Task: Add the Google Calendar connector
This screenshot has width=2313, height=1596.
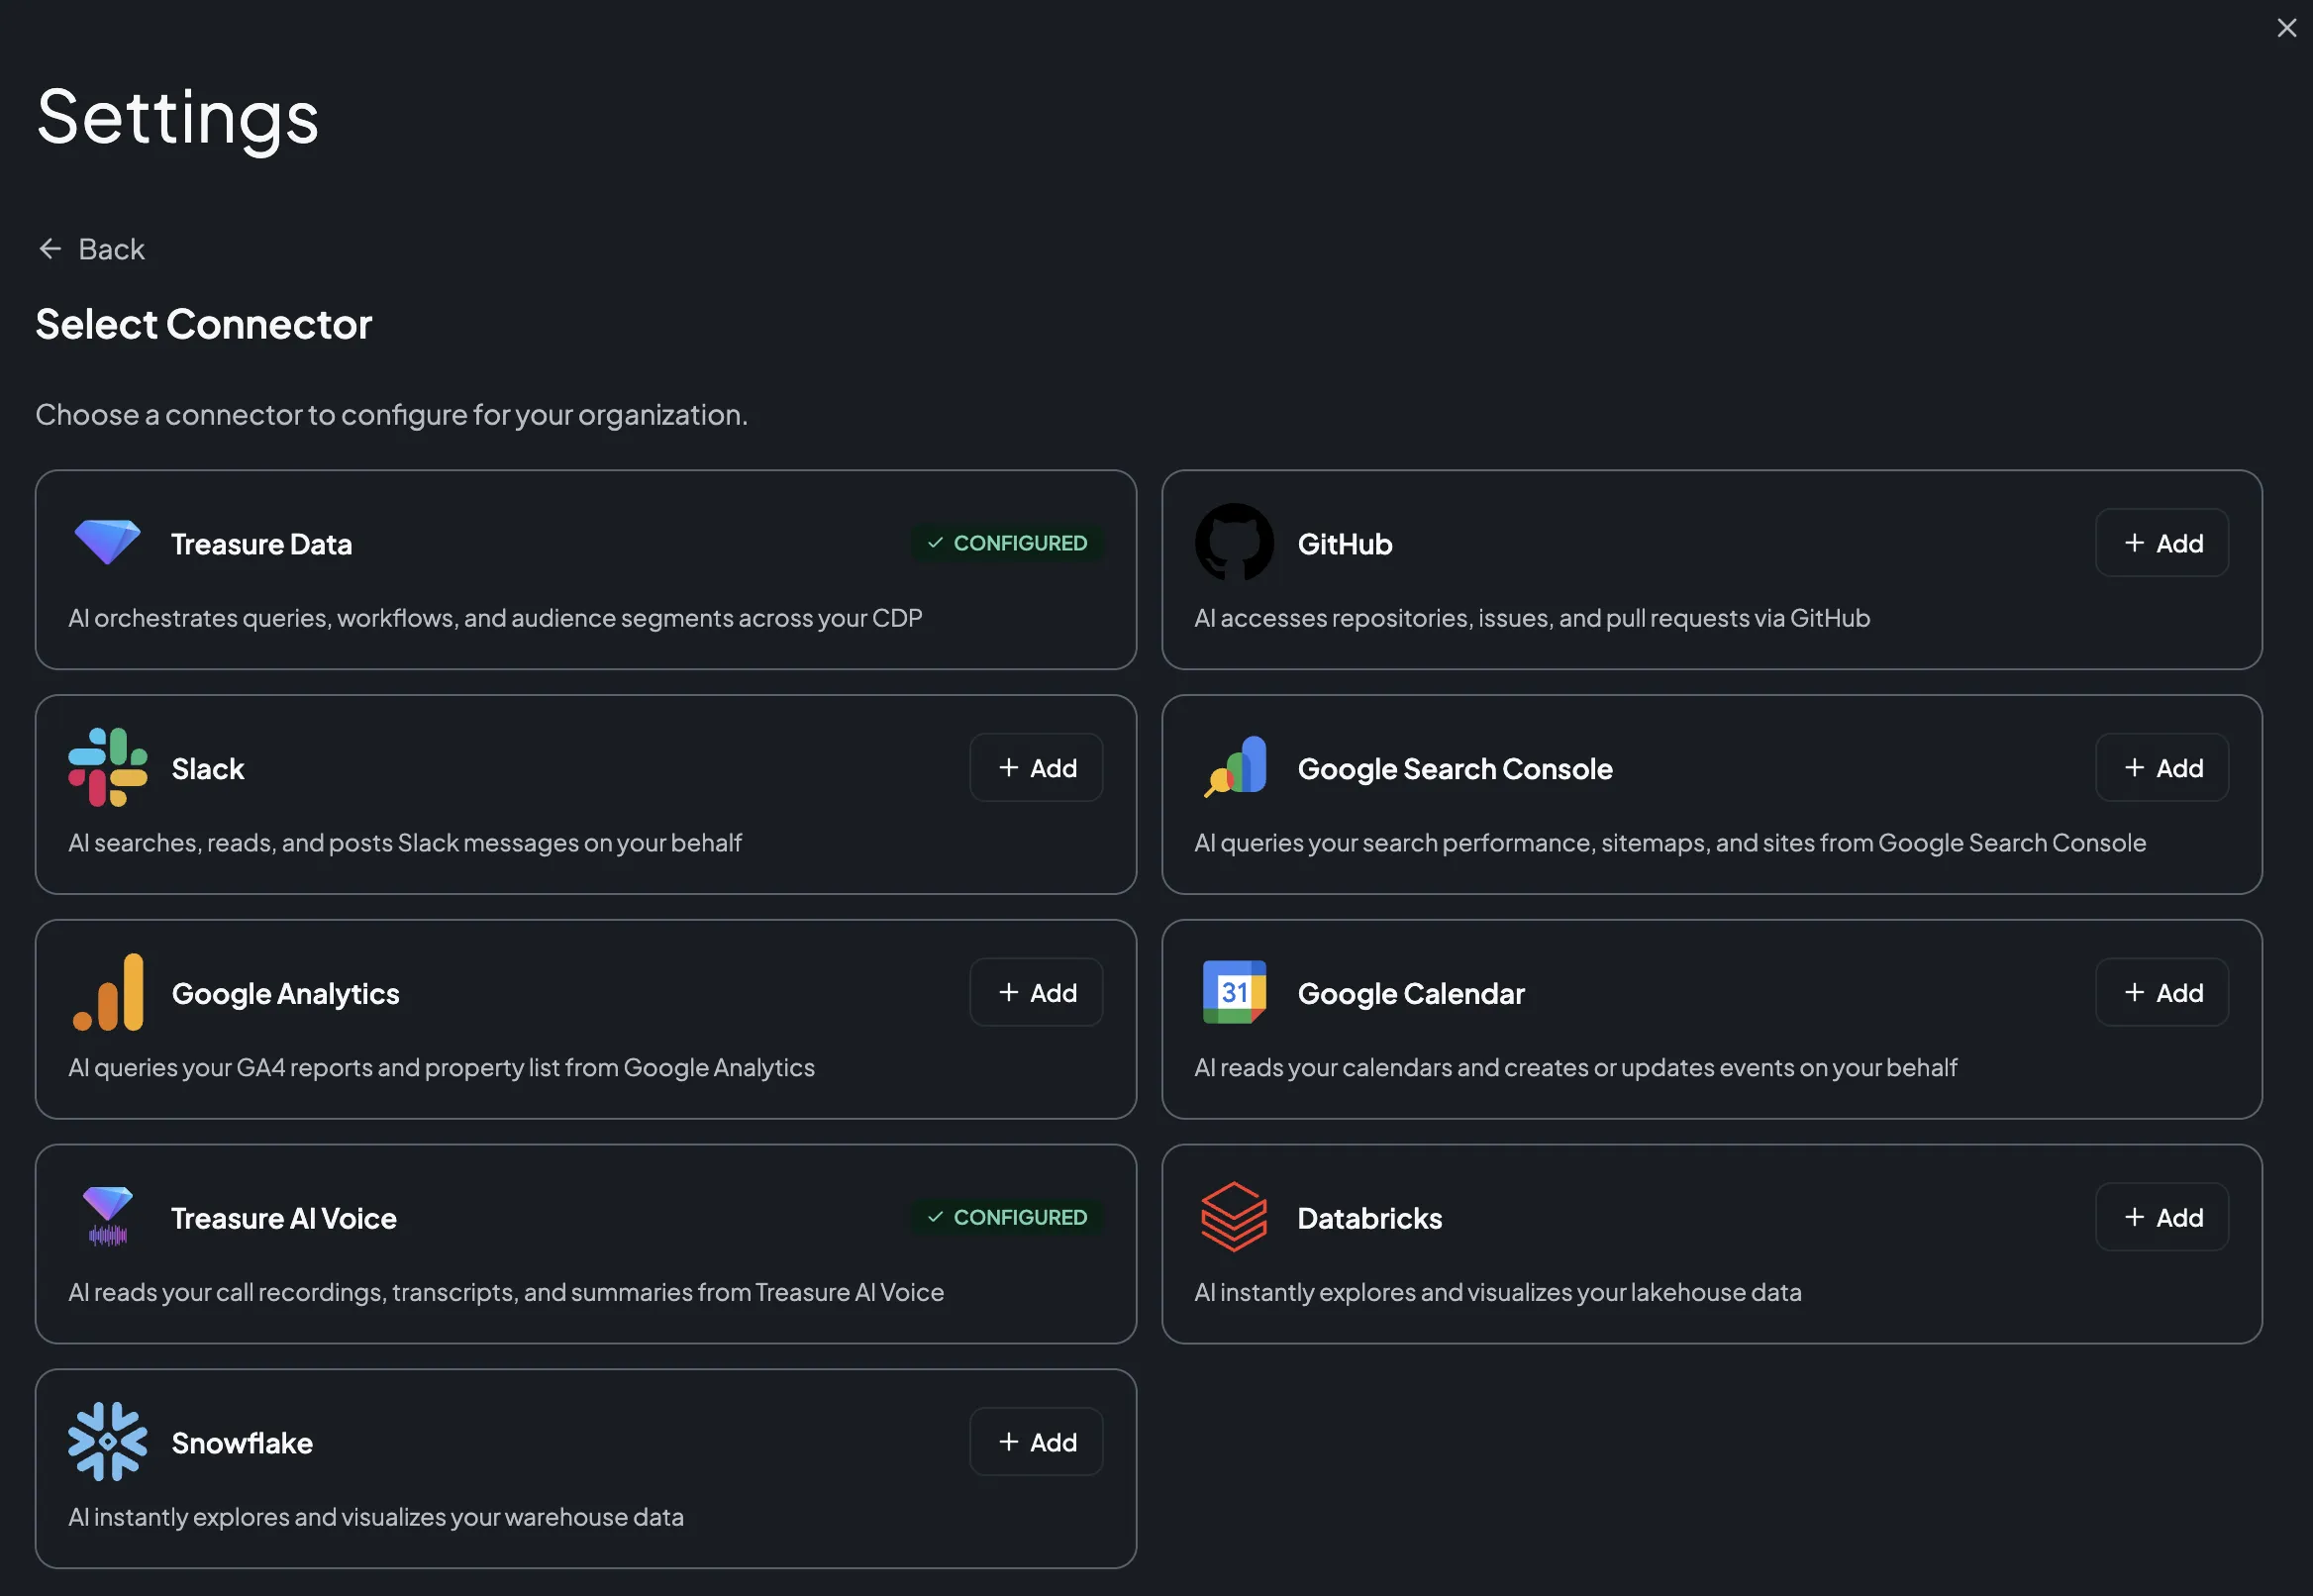Action: click(x=2162, y=992)
